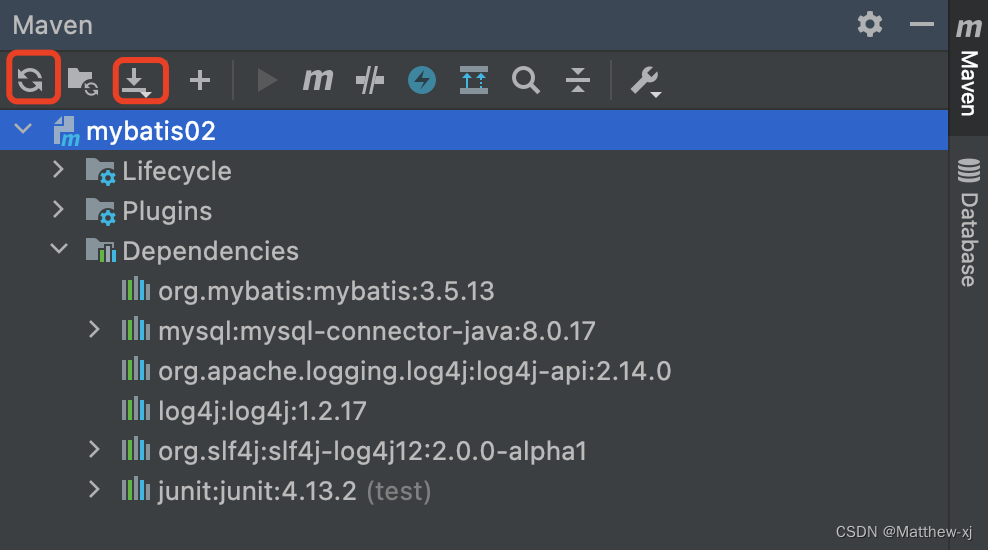The width and height of the screenshot is (988, 550).
Task: Switch to Database side tab
Action: 968,222
